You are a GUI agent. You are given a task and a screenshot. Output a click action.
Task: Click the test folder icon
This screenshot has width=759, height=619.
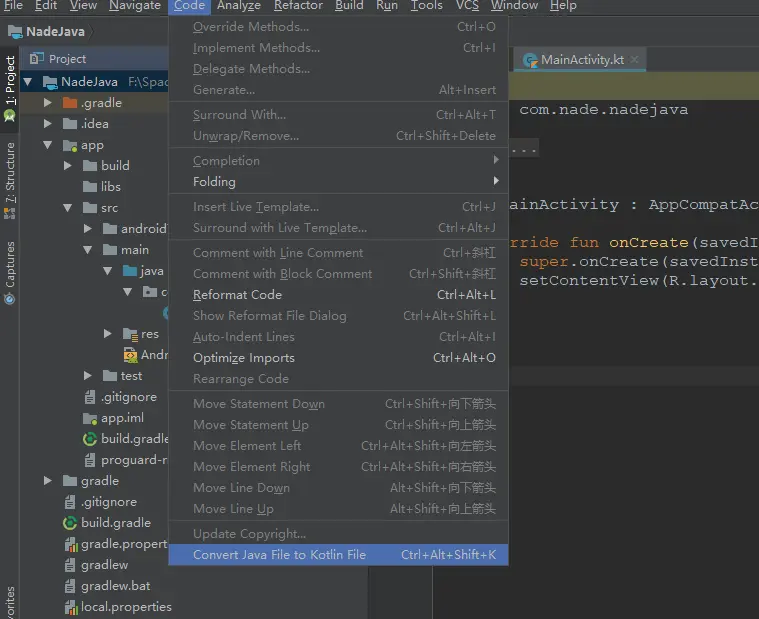110,376
